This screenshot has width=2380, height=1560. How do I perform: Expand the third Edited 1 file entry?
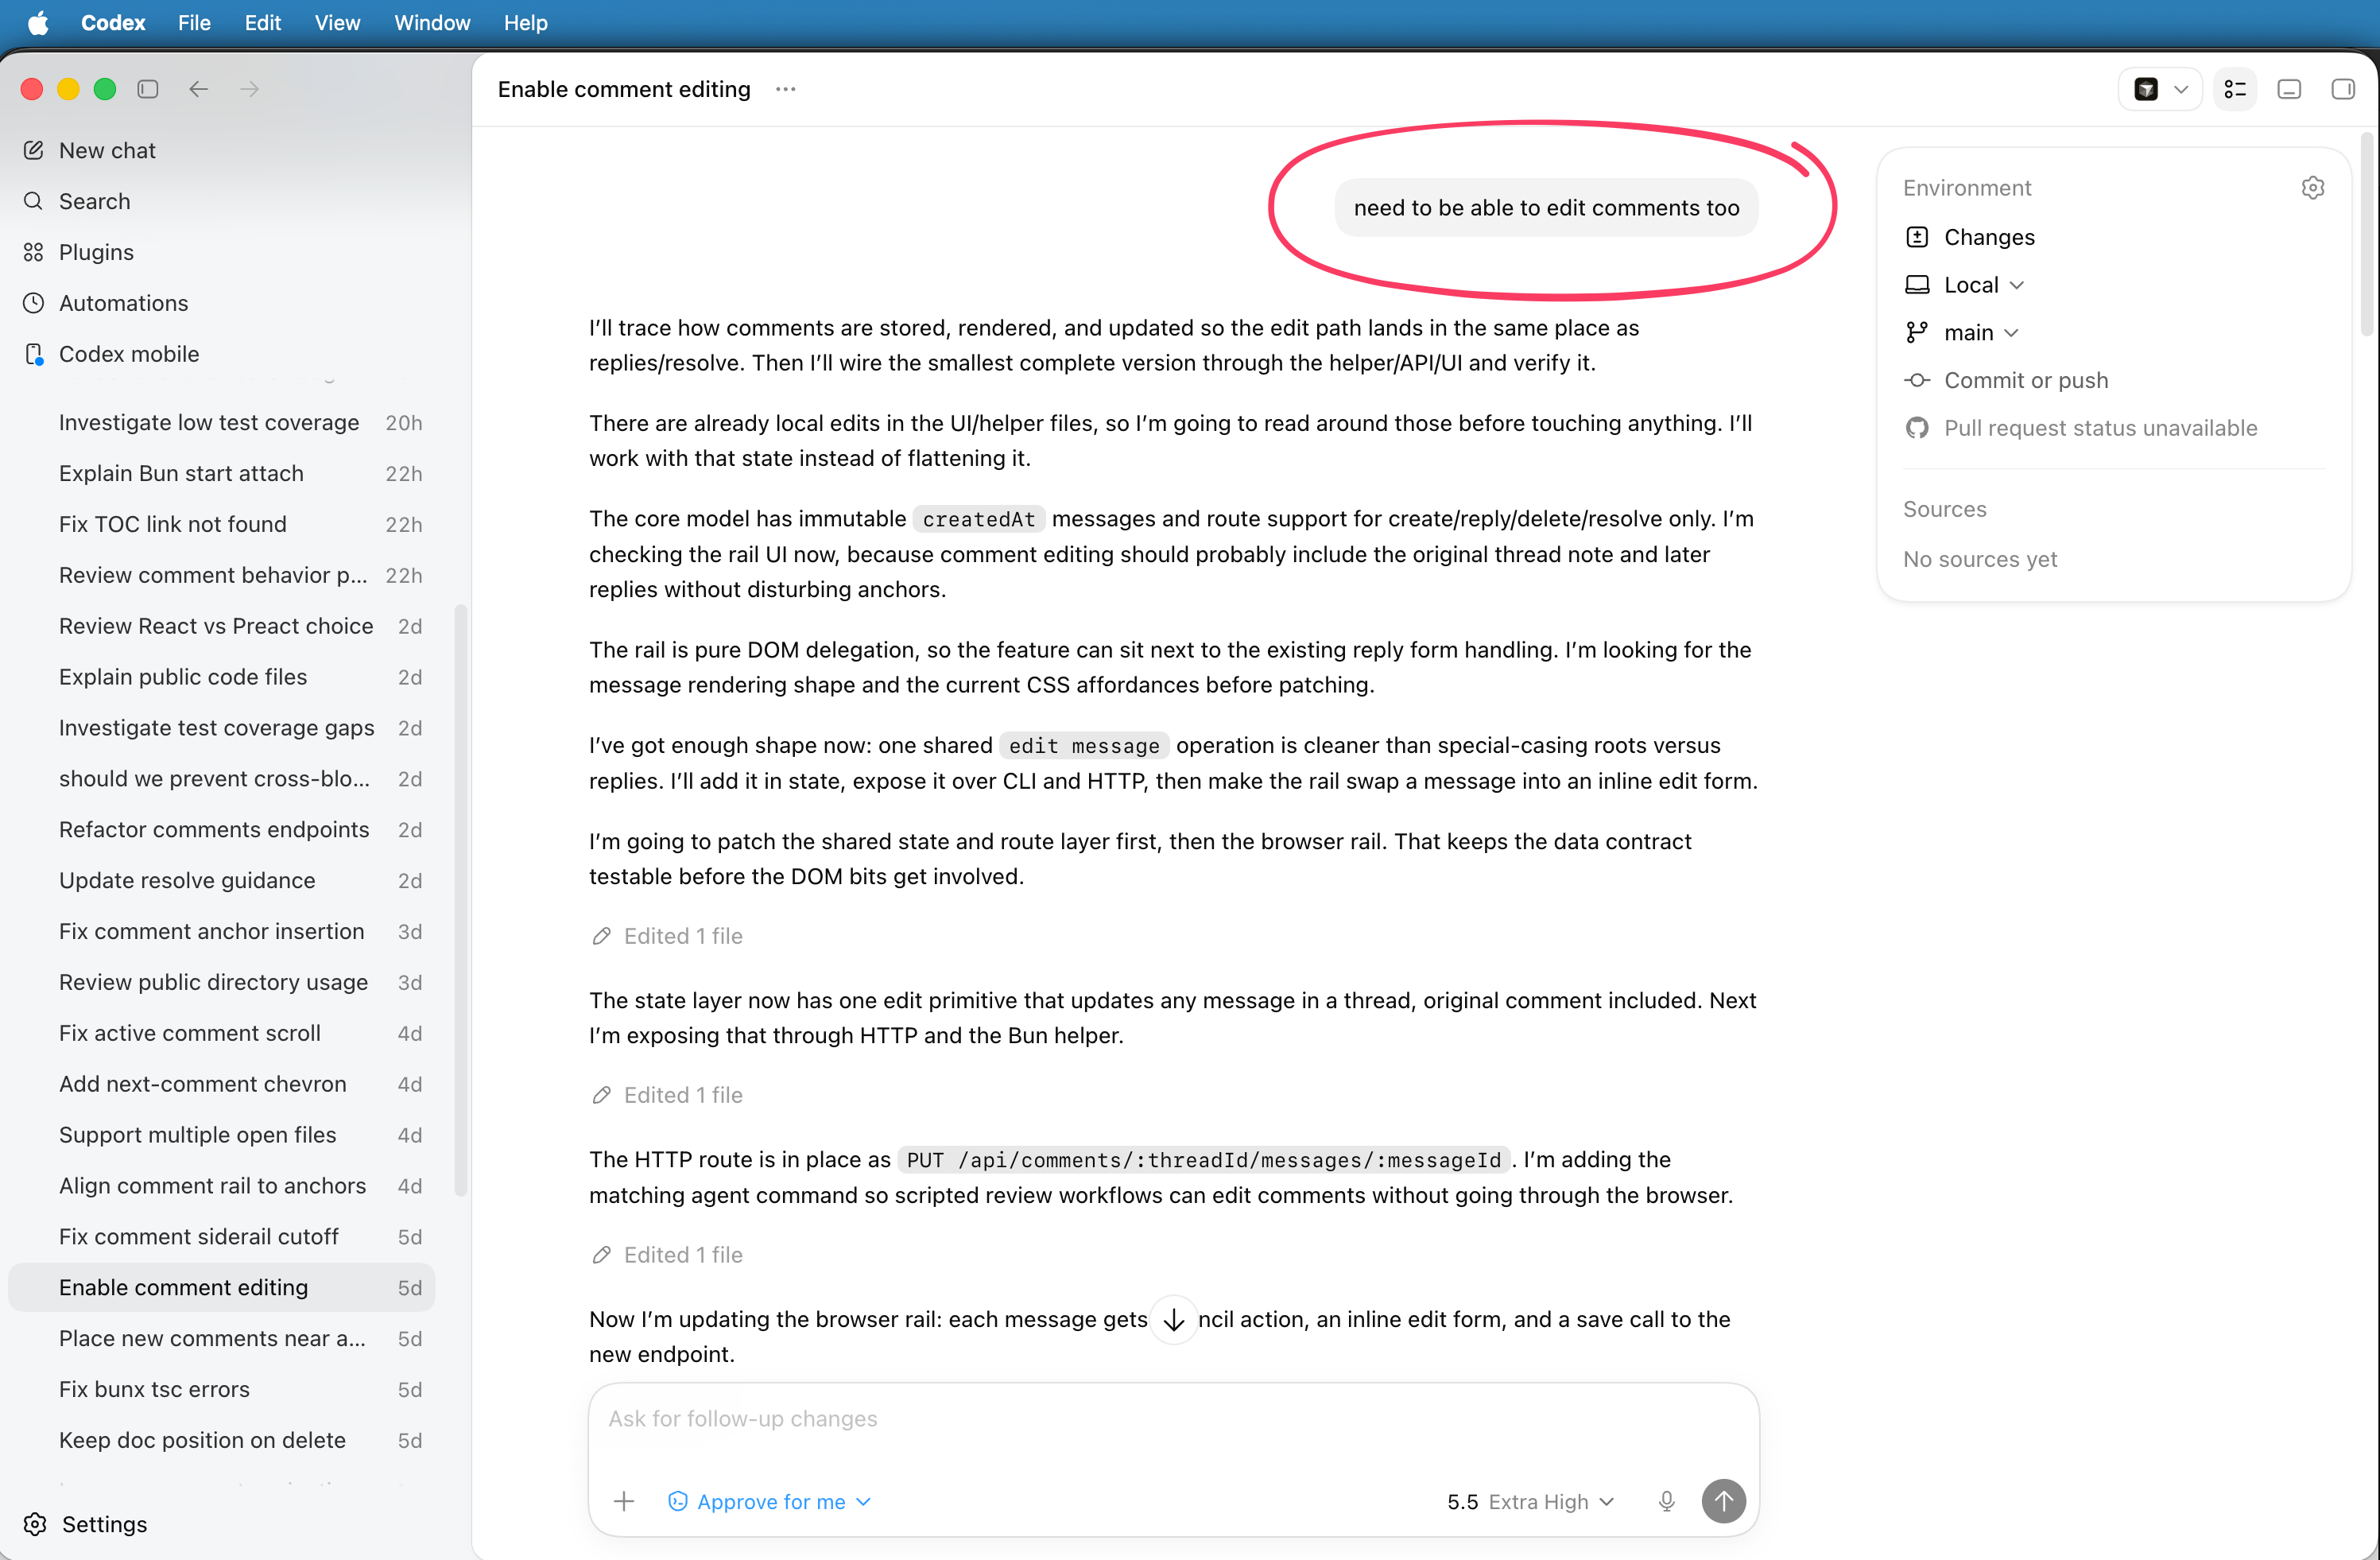click(x=667, y=1255)
